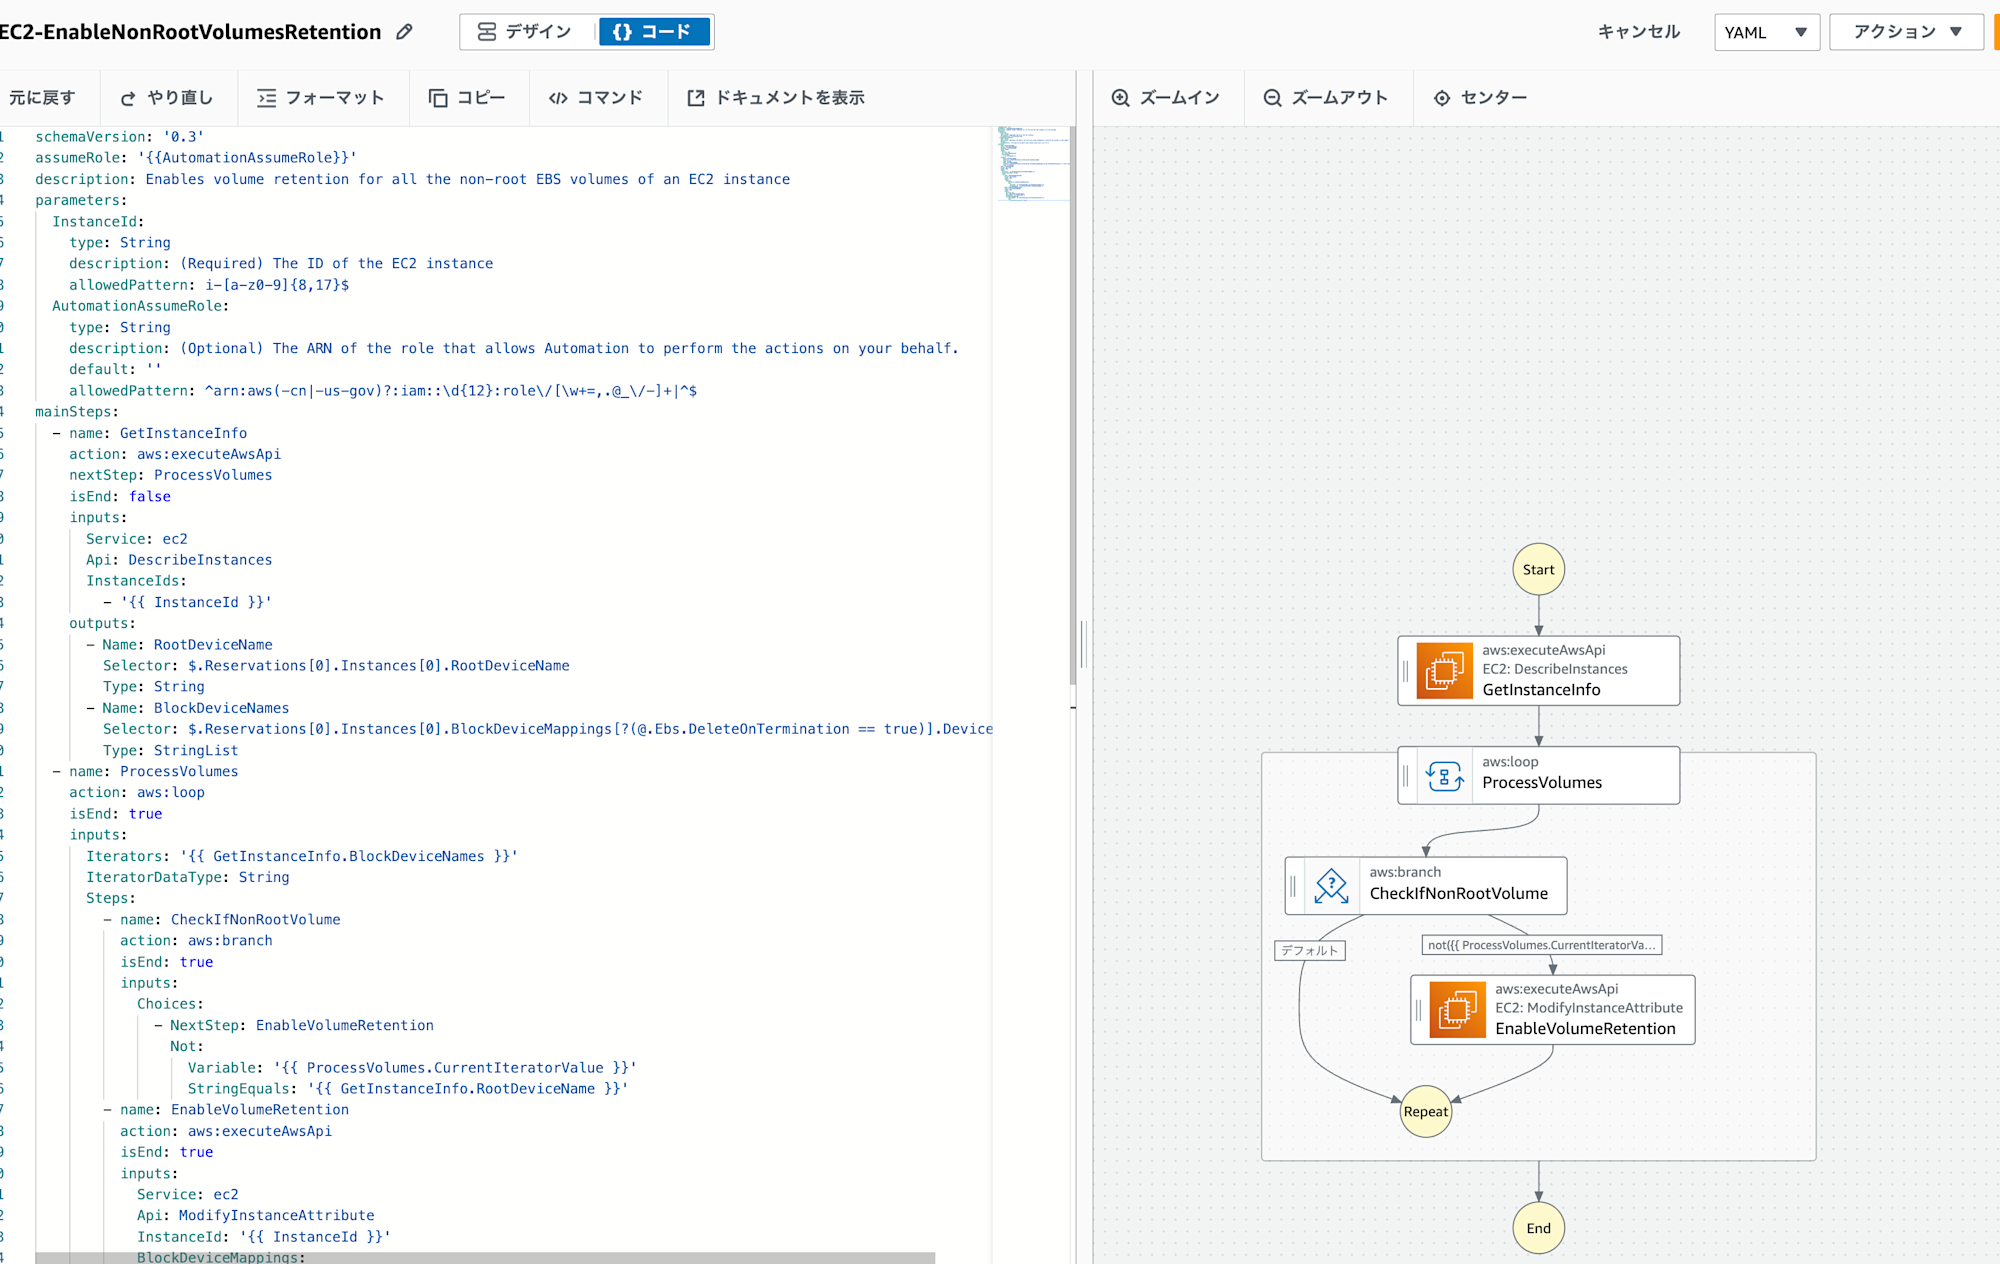Click the nextStep: ProcessVolumes line
This screenshot has height=1264, width=2000.
pyautogui.click(x=170, y=475)
